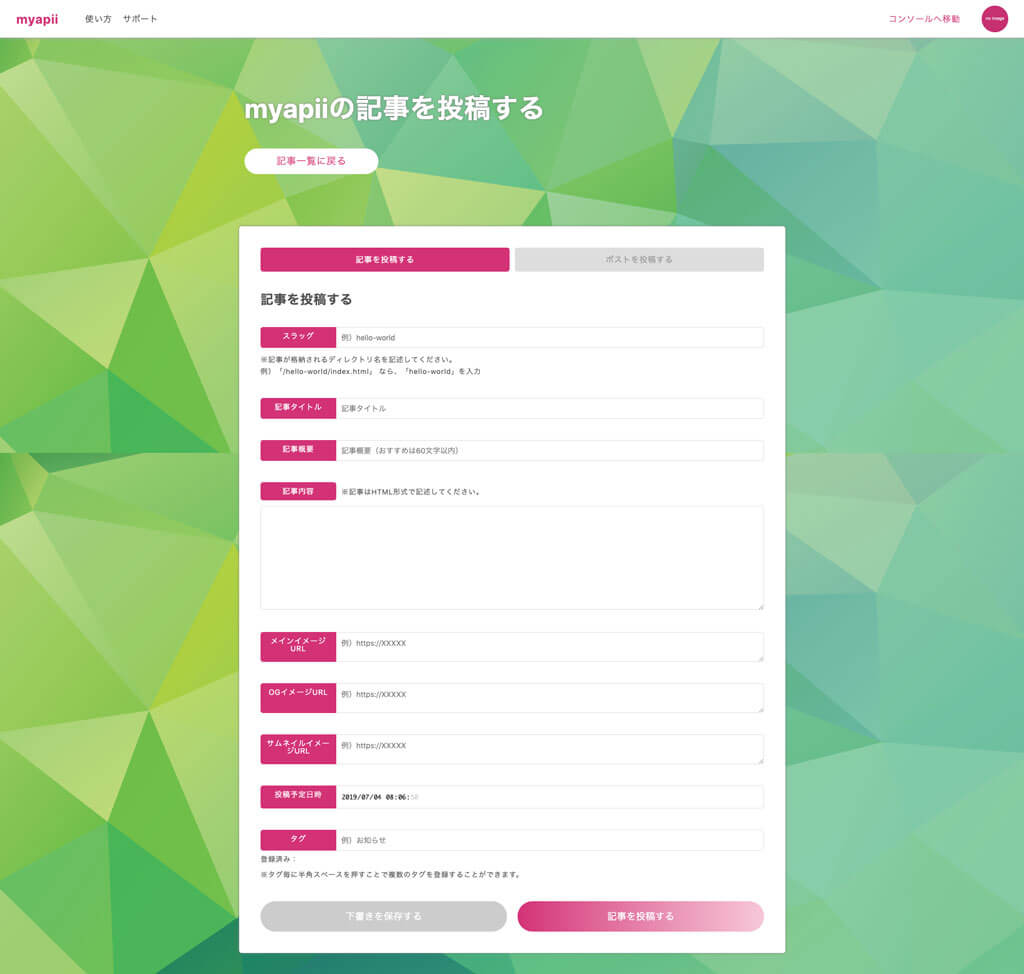
Task: Focus the OGイメージURL field
Action: coord(549,698)
